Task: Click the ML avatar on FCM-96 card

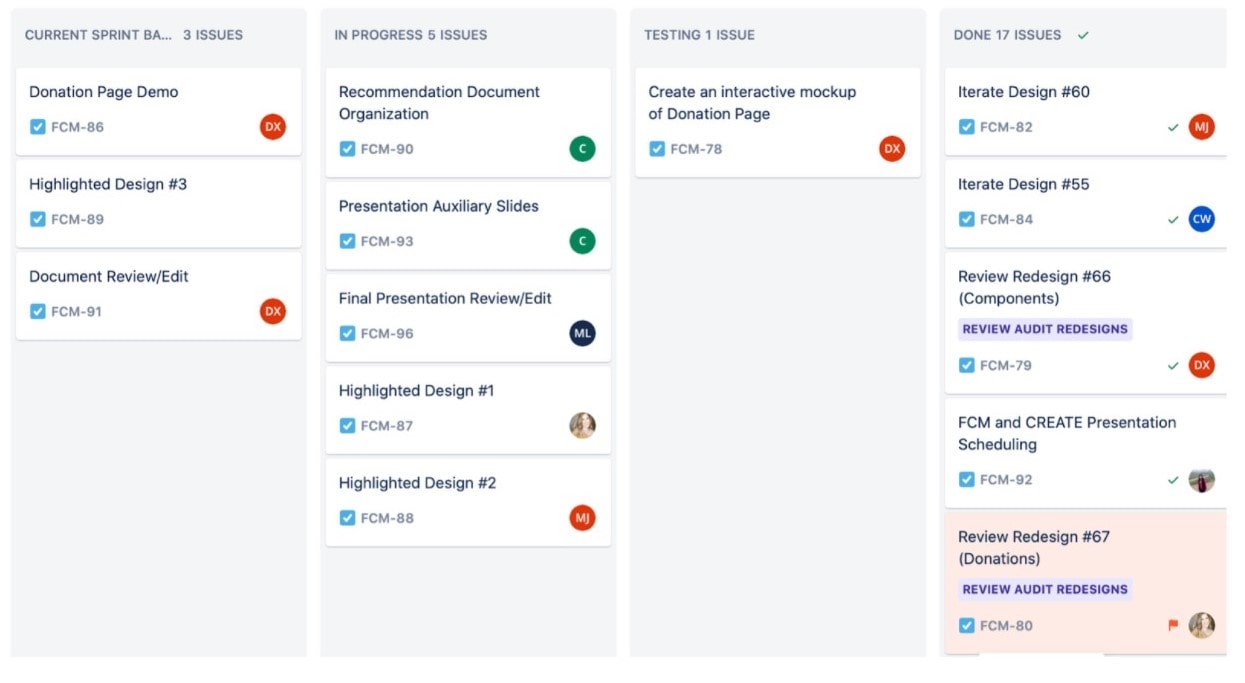Action: [582, 333]
